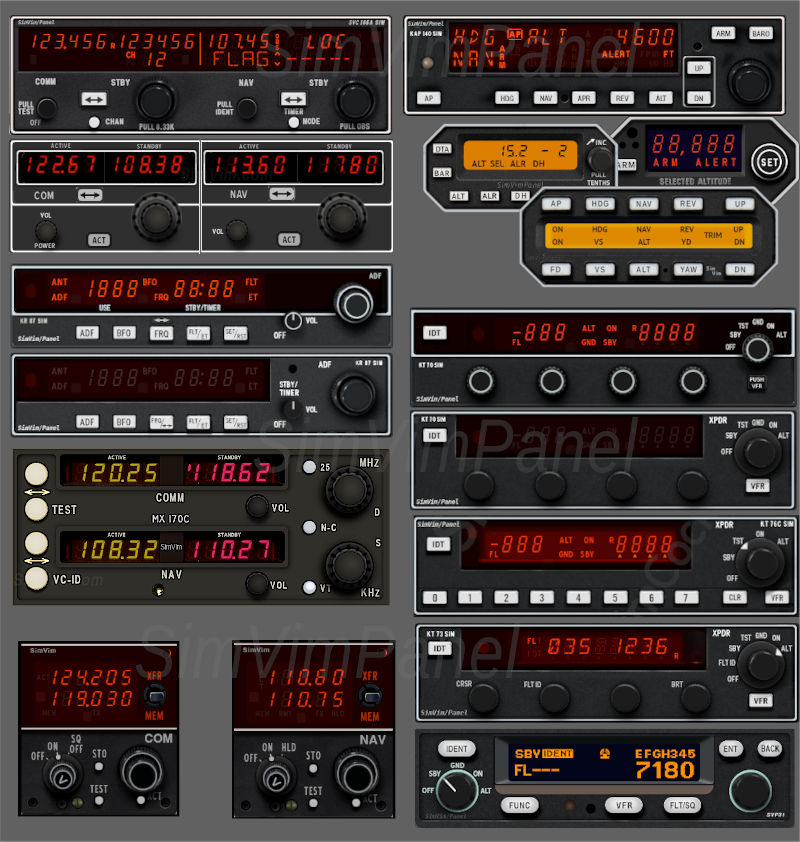
Task: Click the white CHAN button on top radio
Action: coord(94,122)
